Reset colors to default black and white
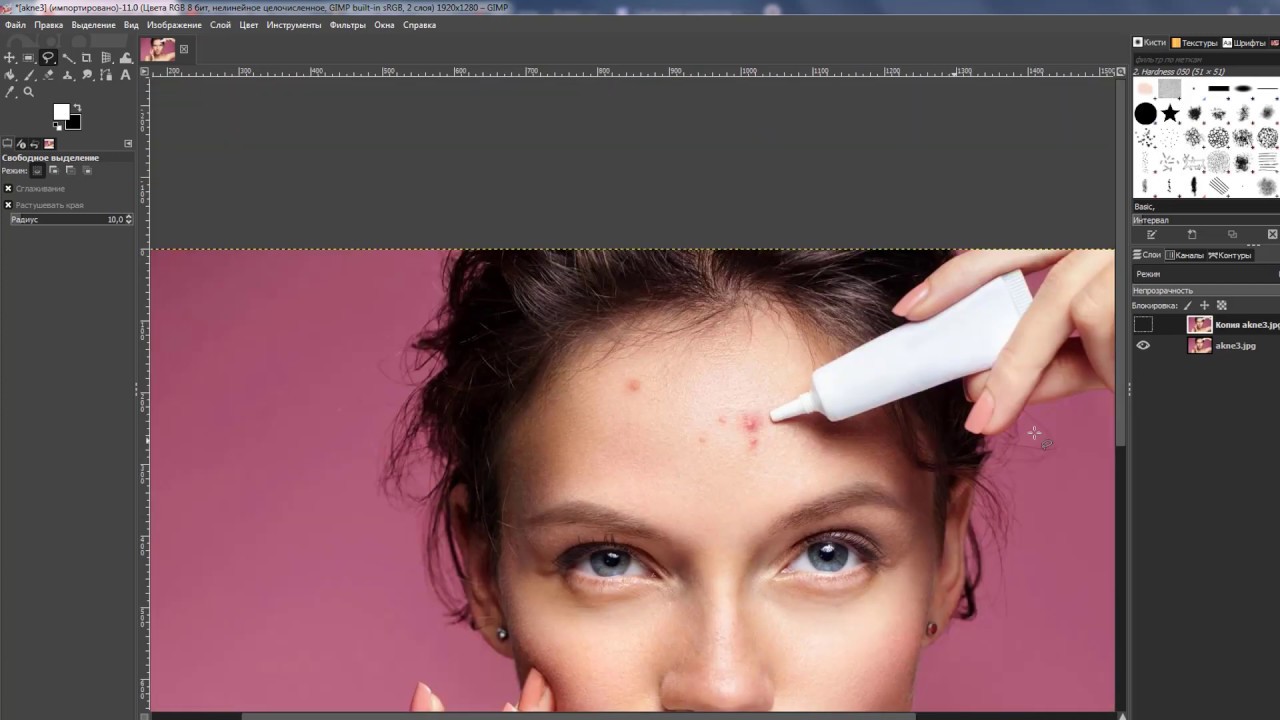The width and height of the screenshot is (1280, 720). pyautogui.click(x=57, y=126)
